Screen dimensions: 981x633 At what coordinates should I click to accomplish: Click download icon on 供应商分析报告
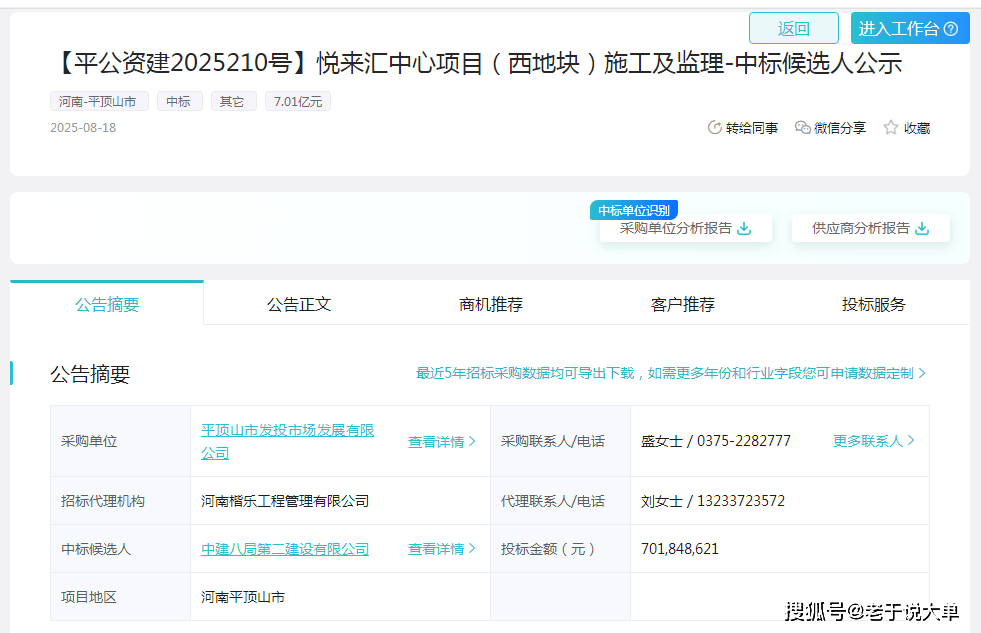(922, 228)
